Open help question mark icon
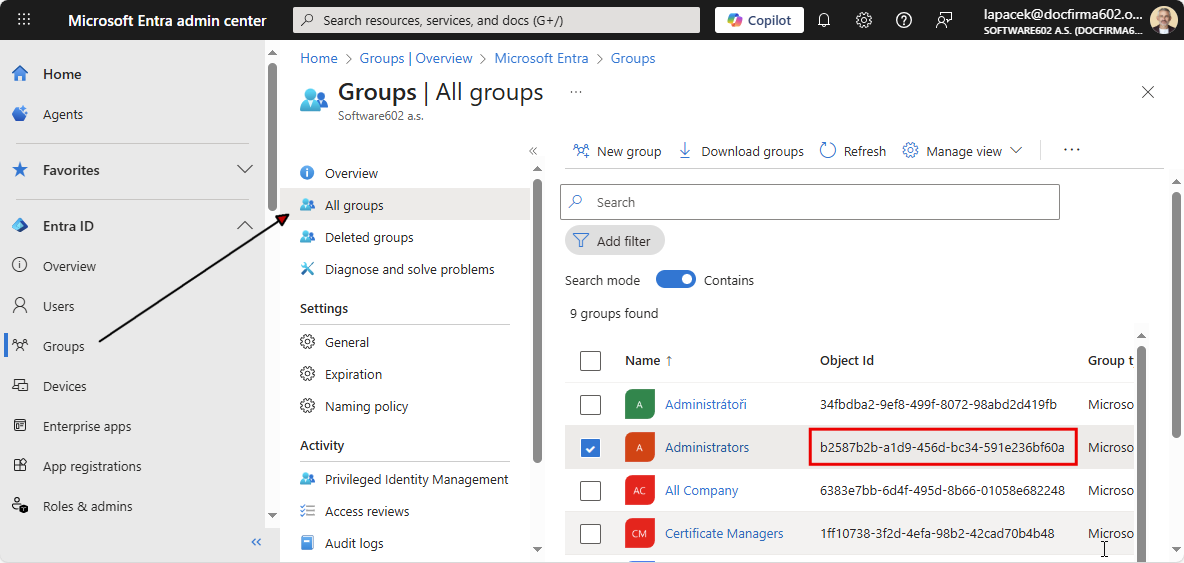The height and width of the screenshot is (563, 1184). [x=904, y=20]
